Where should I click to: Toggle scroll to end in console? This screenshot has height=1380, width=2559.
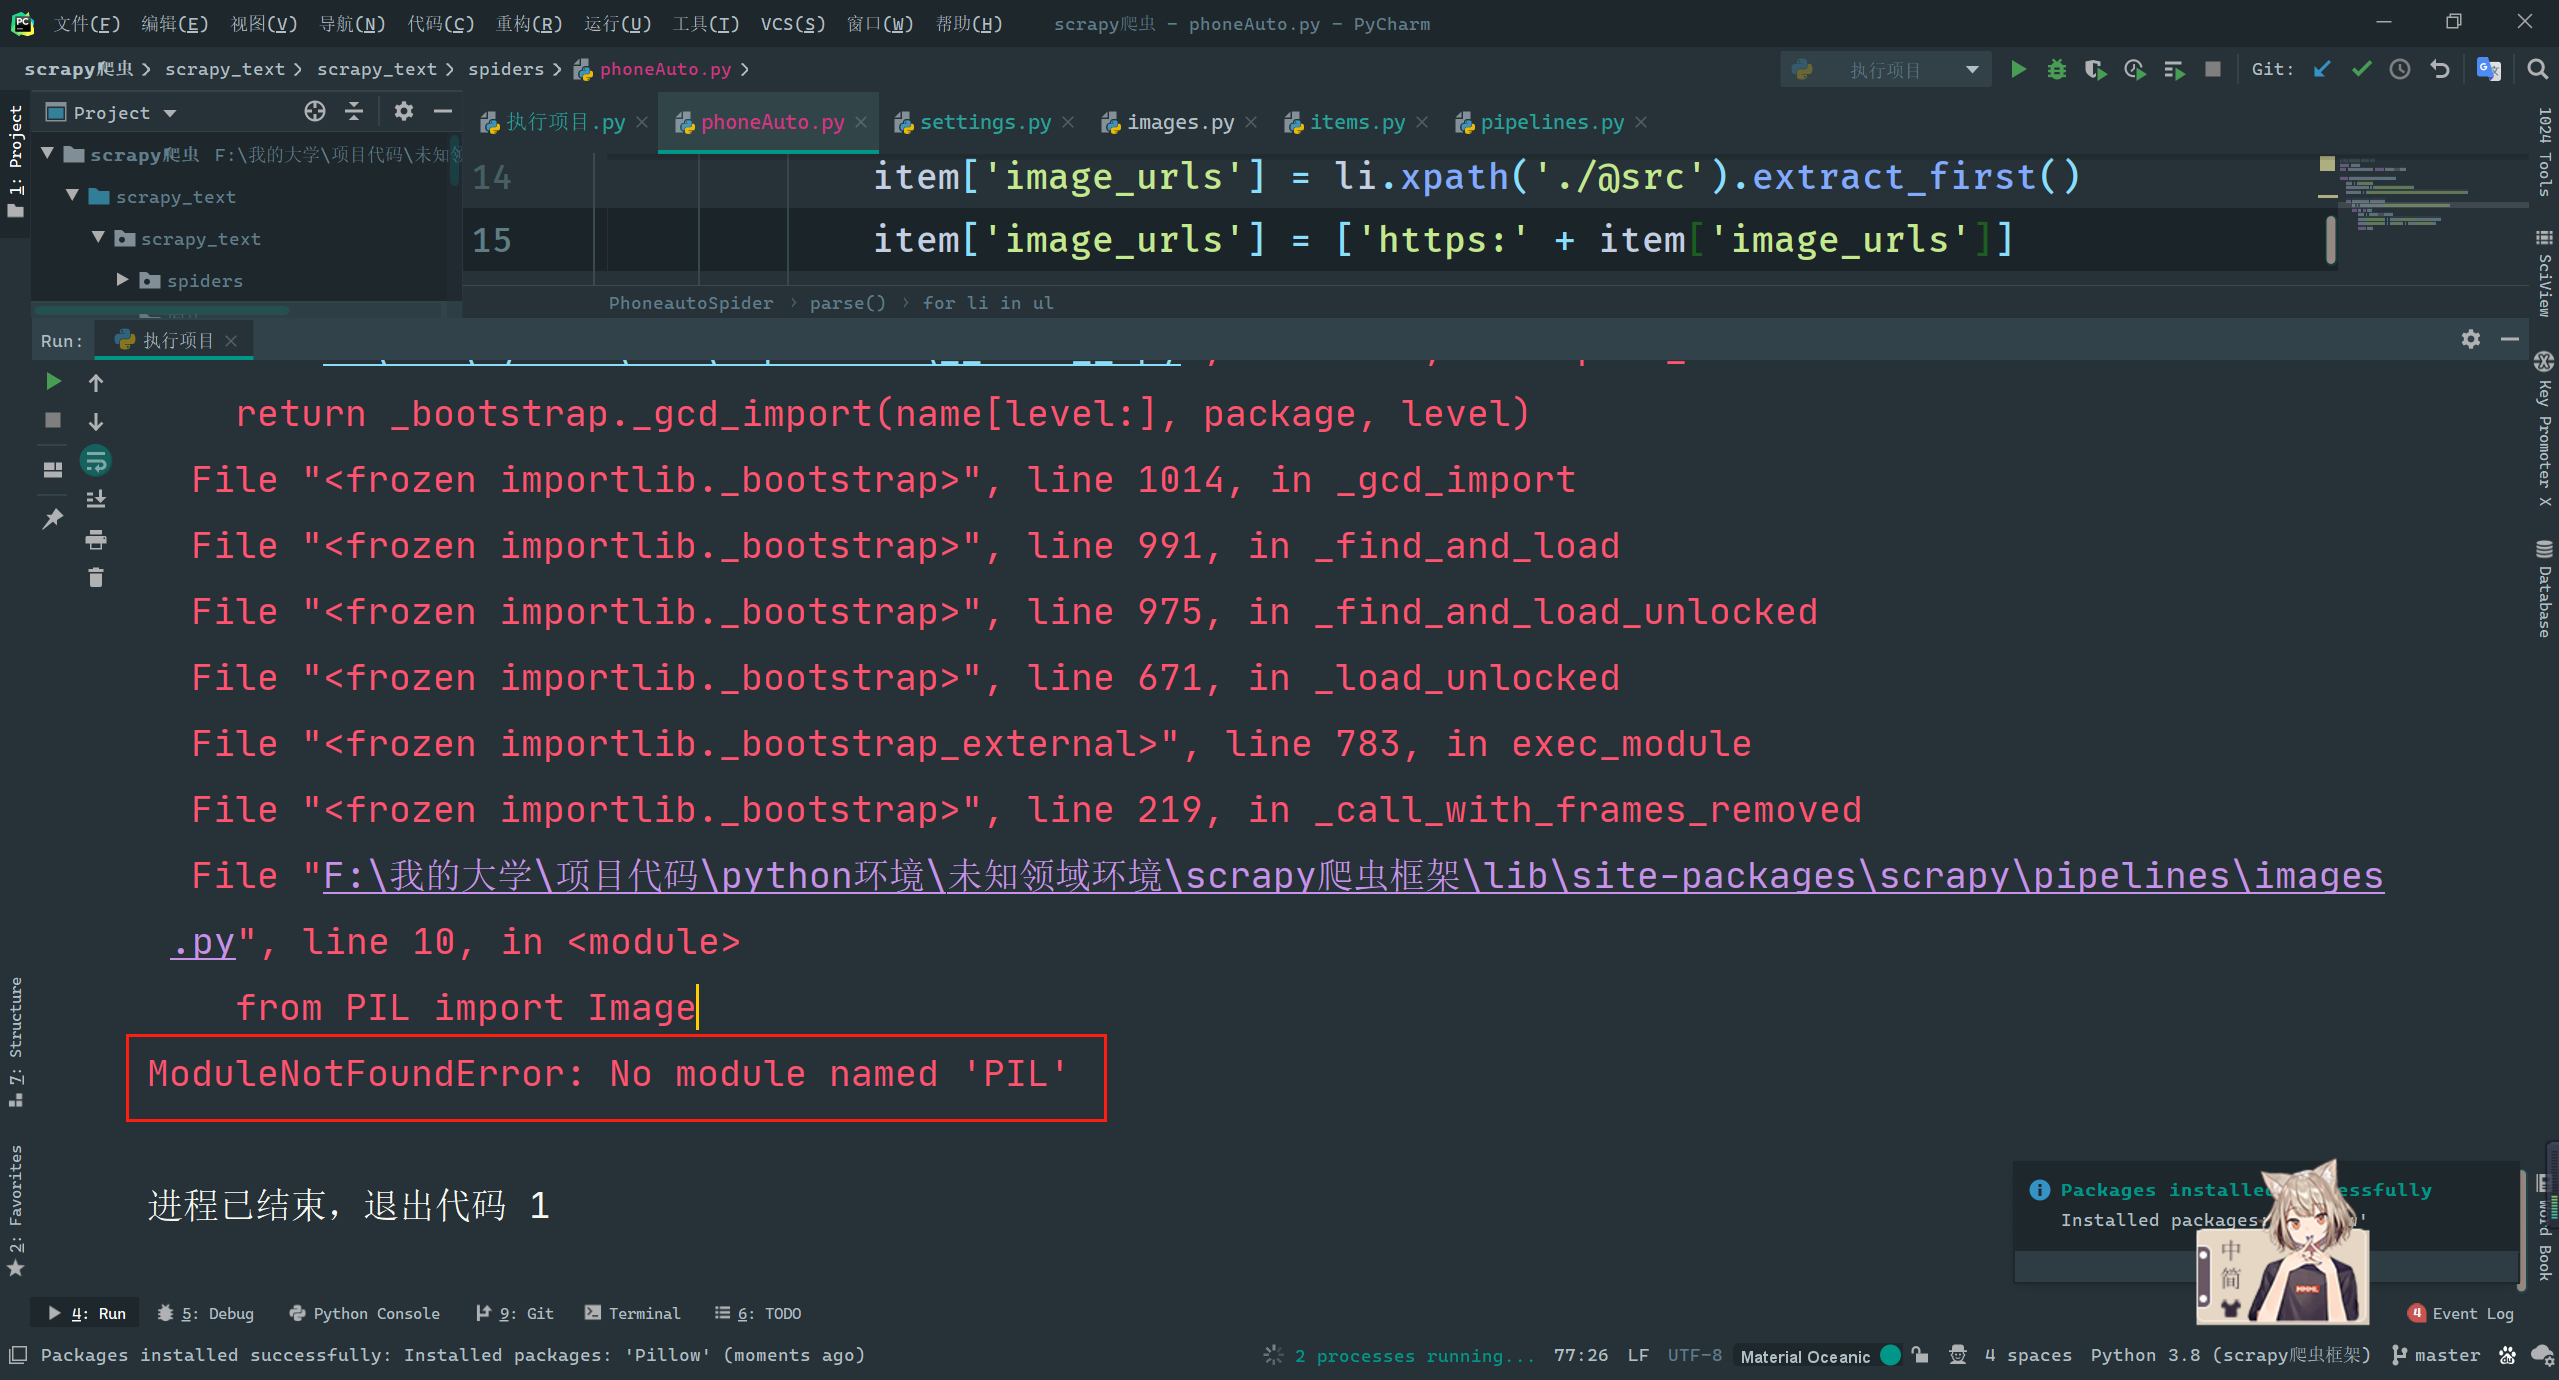pos(96,499)
